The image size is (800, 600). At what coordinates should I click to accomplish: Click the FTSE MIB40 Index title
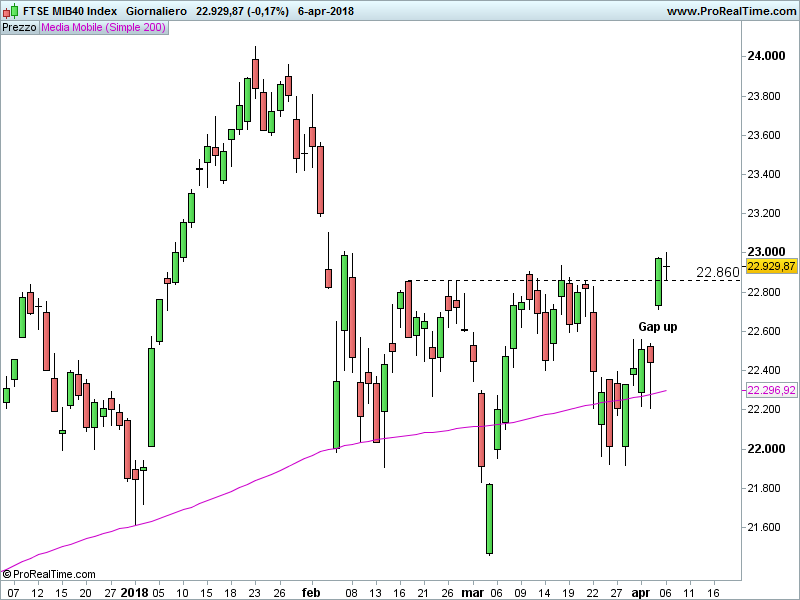pos(70,11)
